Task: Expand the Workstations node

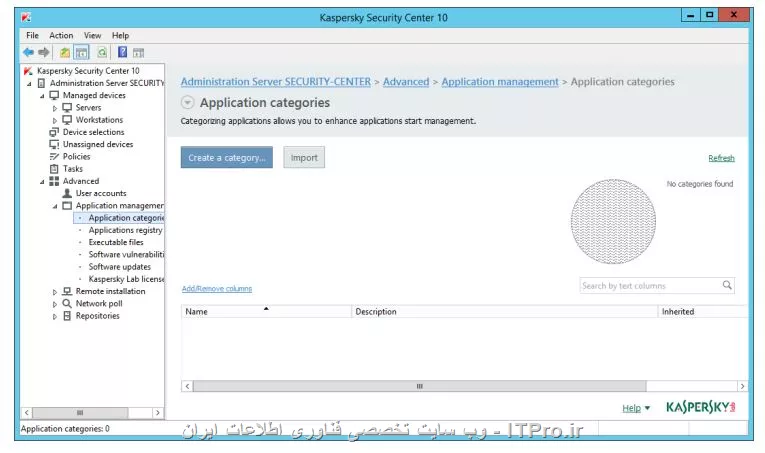Action: 55,120
